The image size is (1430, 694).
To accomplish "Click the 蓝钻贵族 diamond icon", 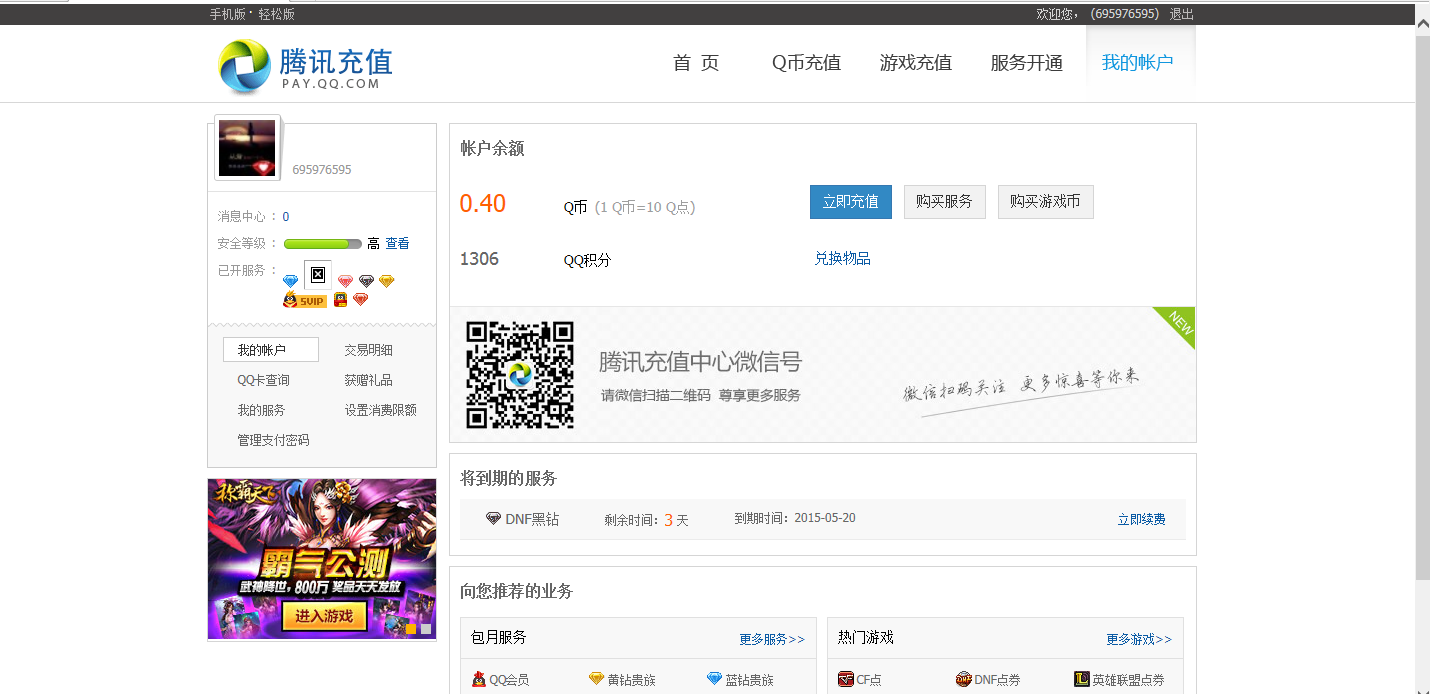I will [714, 679].
